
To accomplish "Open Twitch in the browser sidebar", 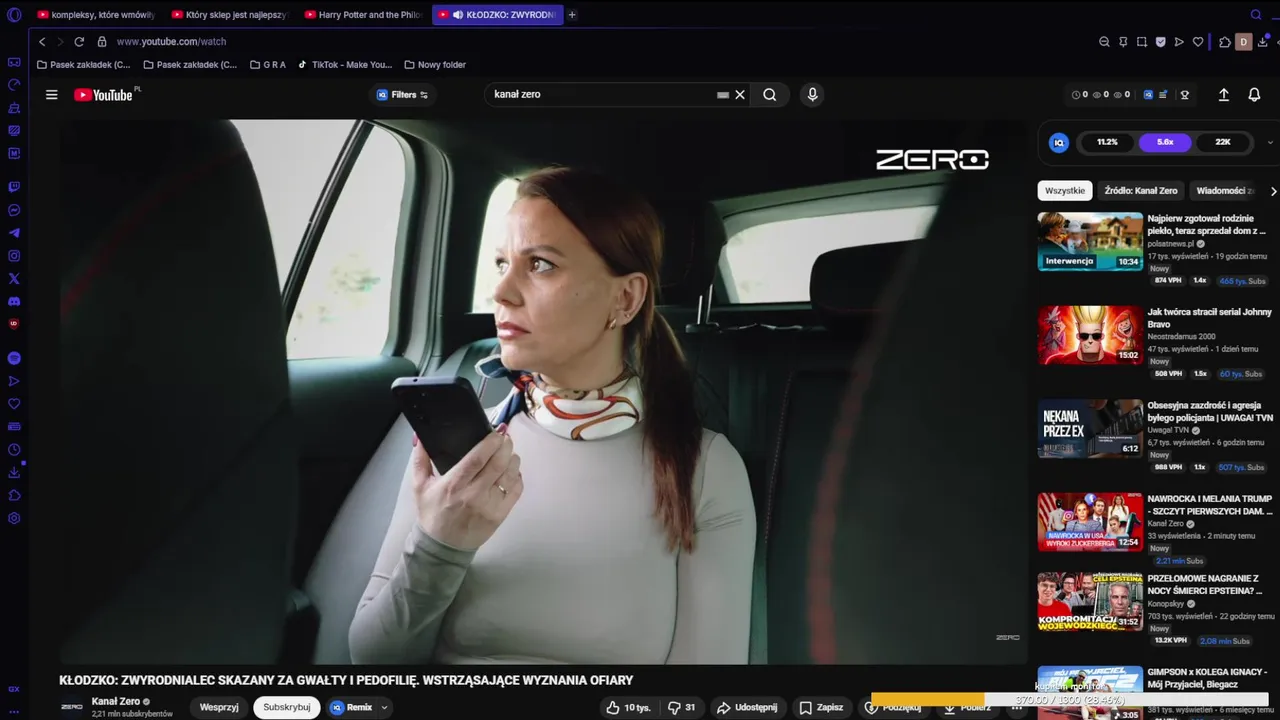I will click(14, 187).
